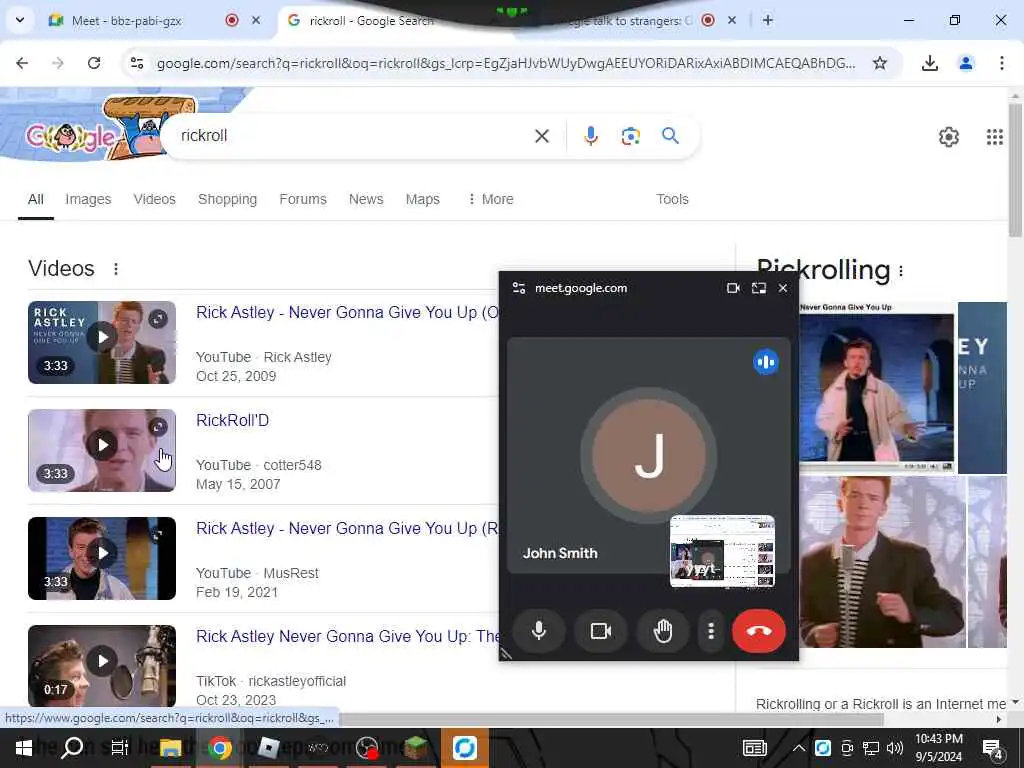The width and height of the screenshot is (1024, 768).
Task: Switch to the Shopping results tab
Action: 227,199
